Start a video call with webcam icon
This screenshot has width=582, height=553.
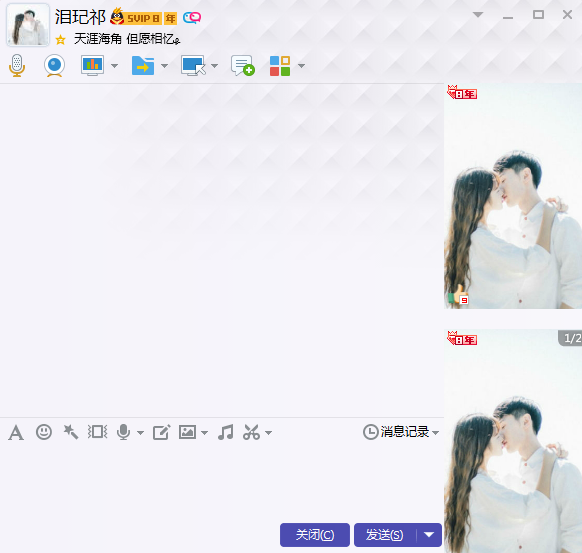[x=55, y=66]
